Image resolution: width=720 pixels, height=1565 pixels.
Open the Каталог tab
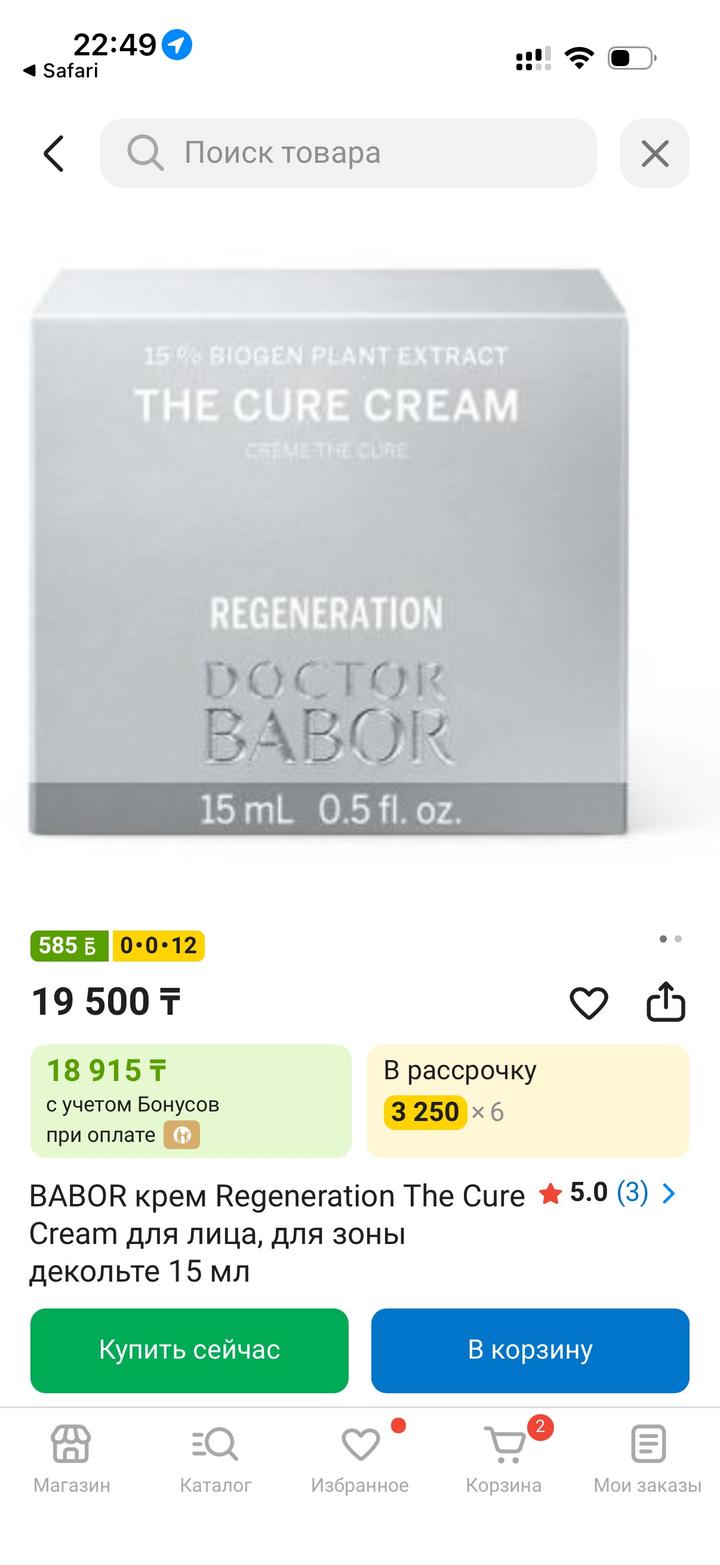216,1458
